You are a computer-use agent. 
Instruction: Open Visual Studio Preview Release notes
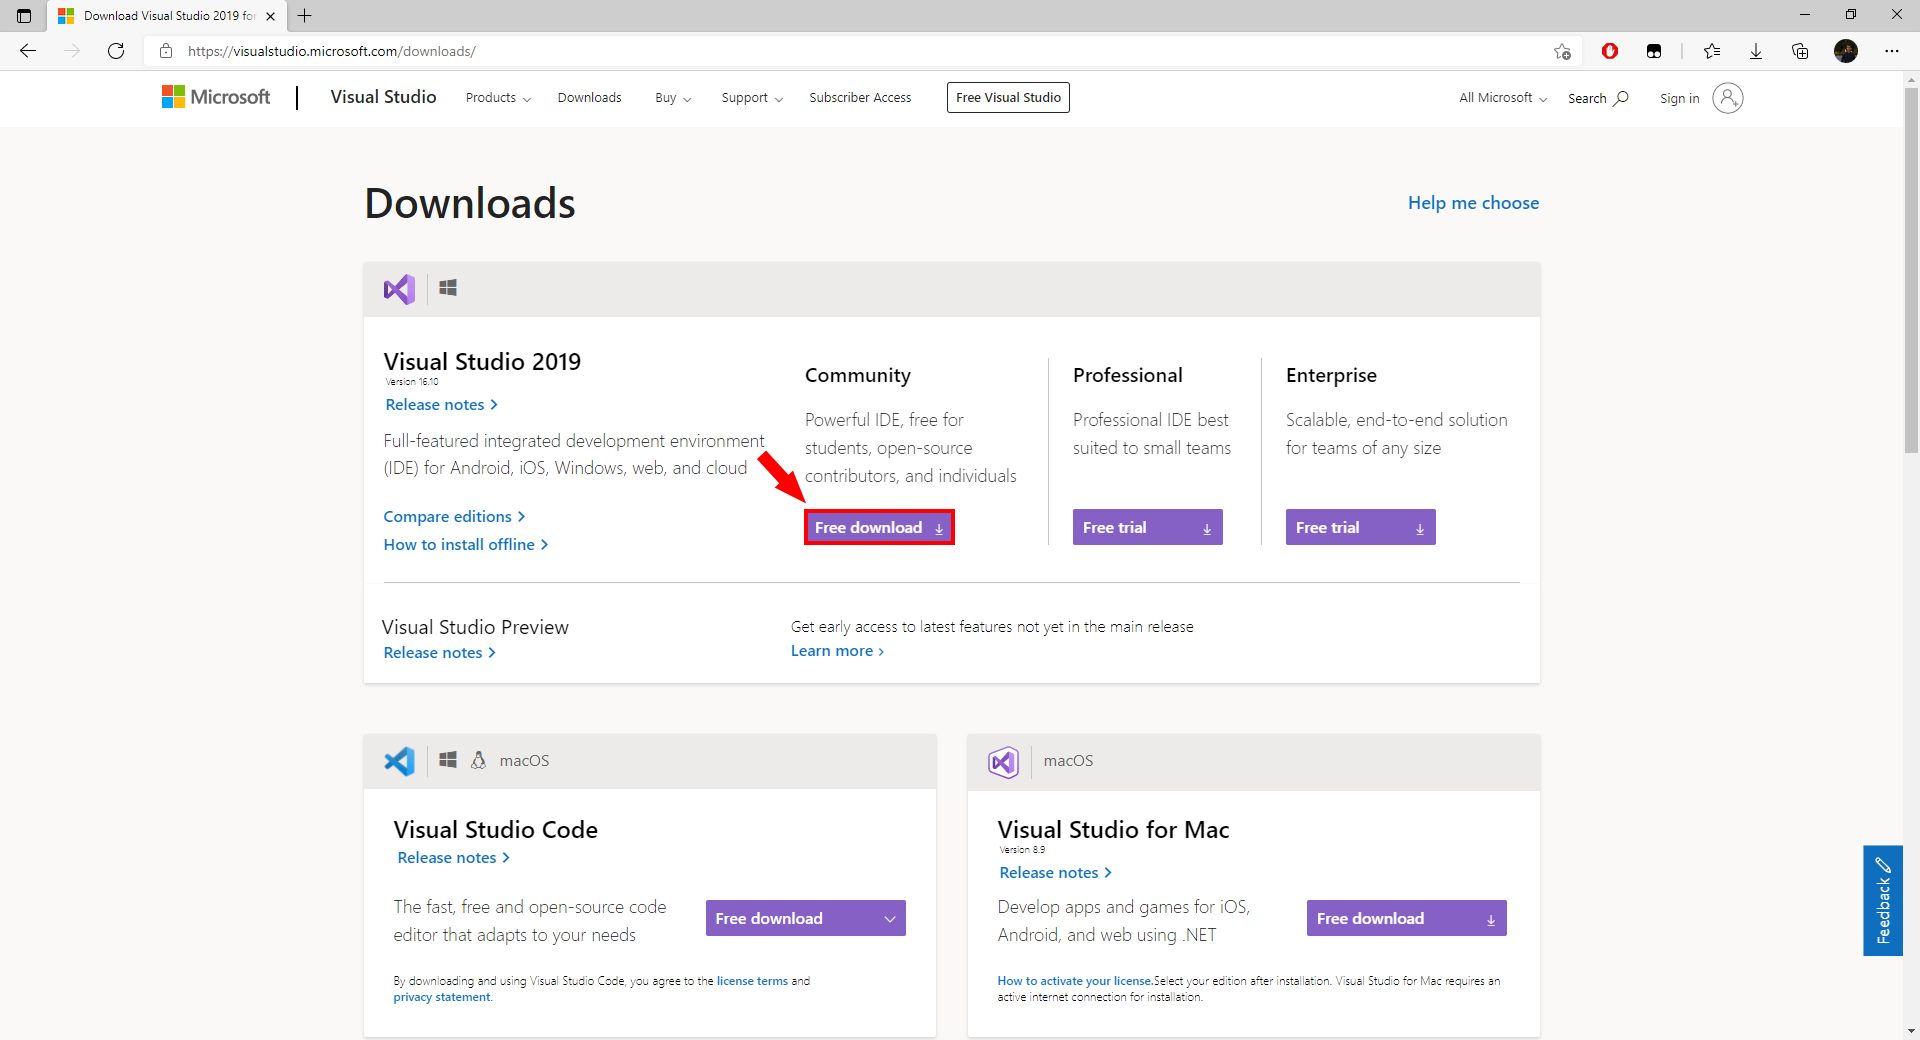tap(439, 653)
